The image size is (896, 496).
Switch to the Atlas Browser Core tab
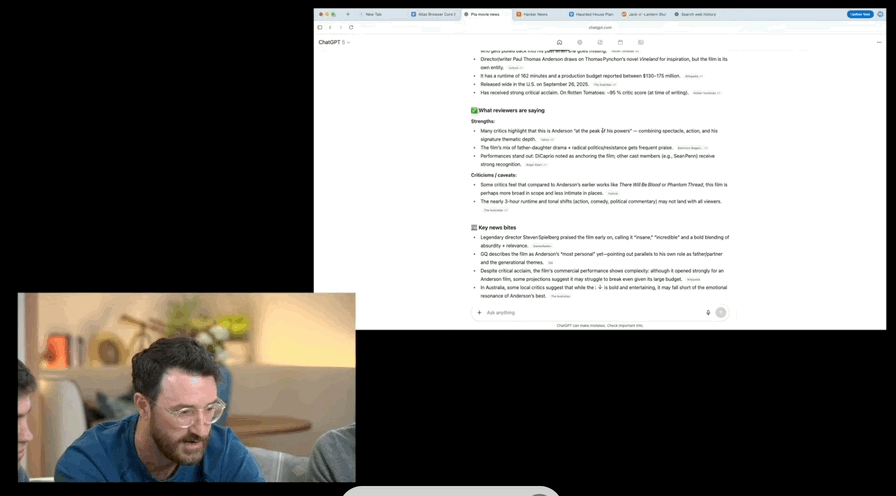click(433, 14)
